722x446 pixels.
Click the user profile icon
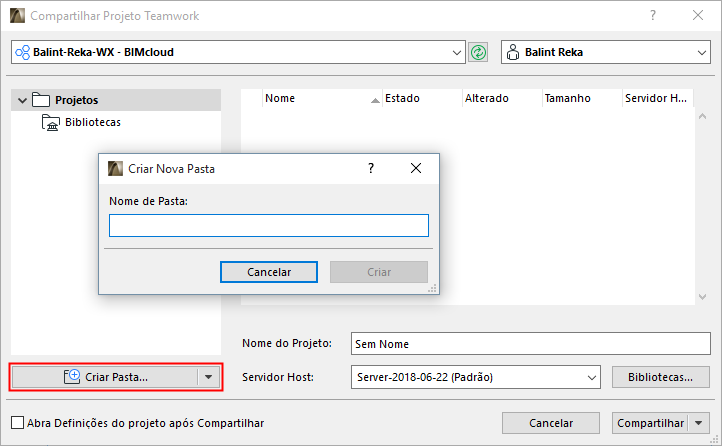[513, 52]
